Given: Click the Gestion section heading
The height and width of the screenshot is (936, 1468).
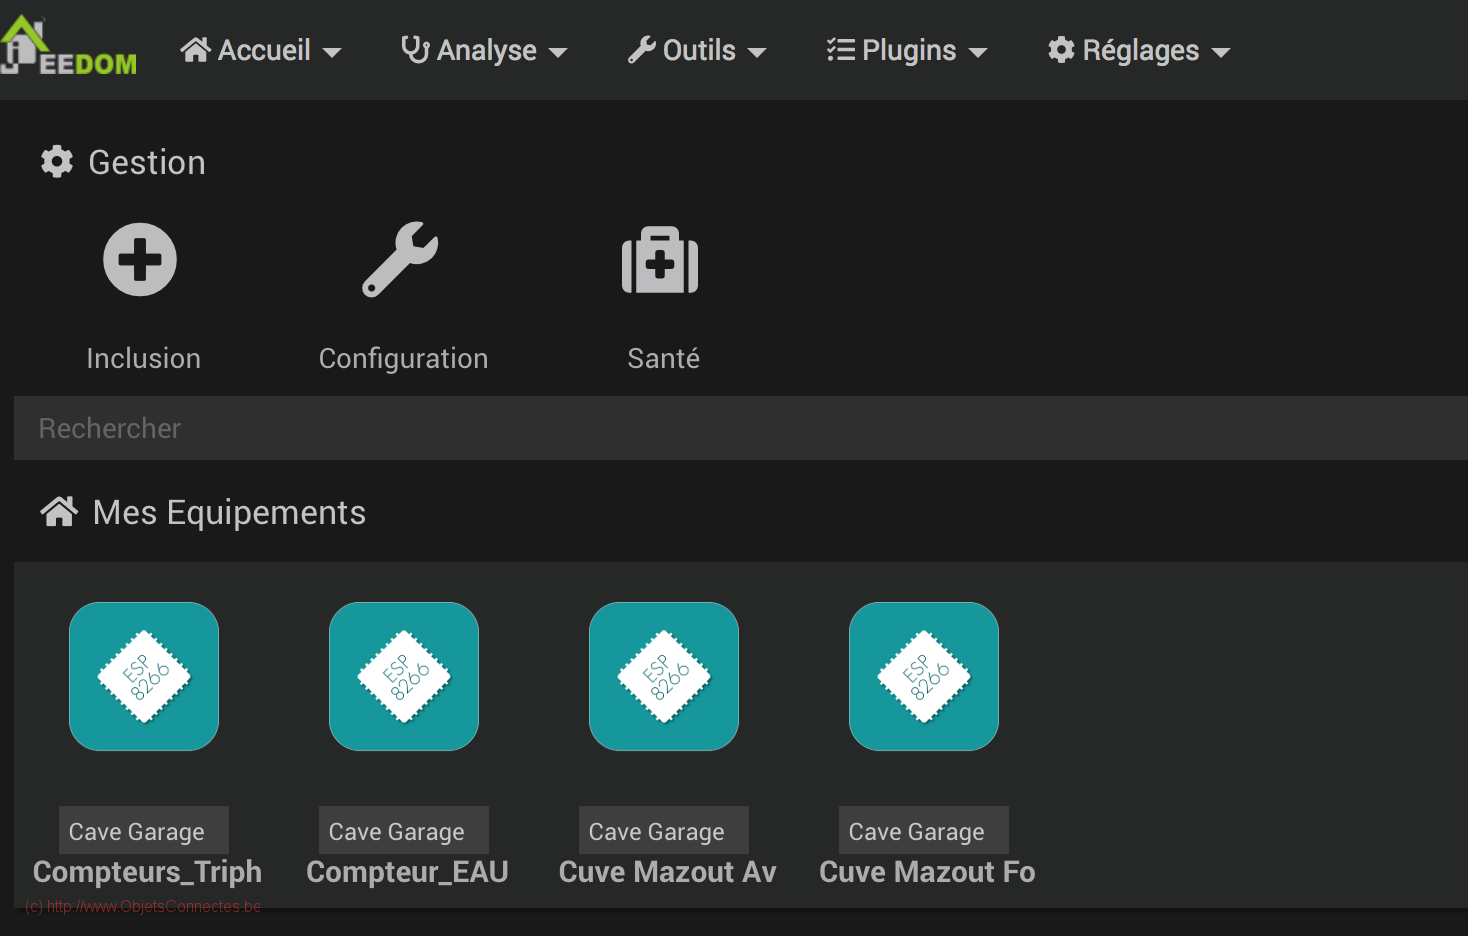Looking at the screenshot, I should click(x=147, y=162).
